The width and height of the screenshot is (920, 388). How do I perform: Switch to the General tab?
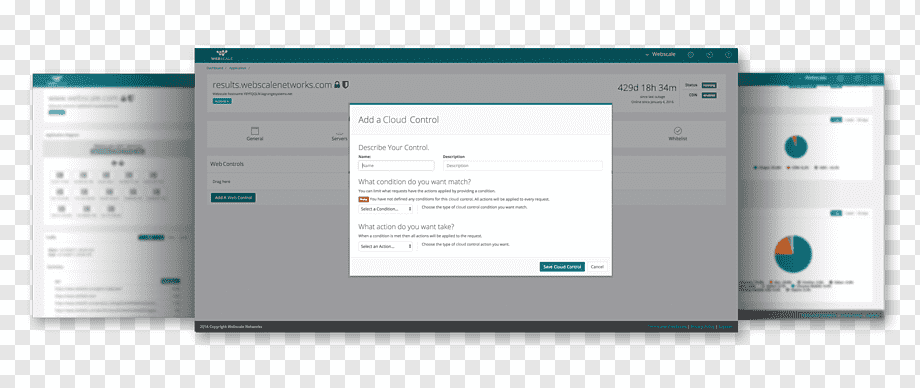pyautogui.click(x=255, y=134)
